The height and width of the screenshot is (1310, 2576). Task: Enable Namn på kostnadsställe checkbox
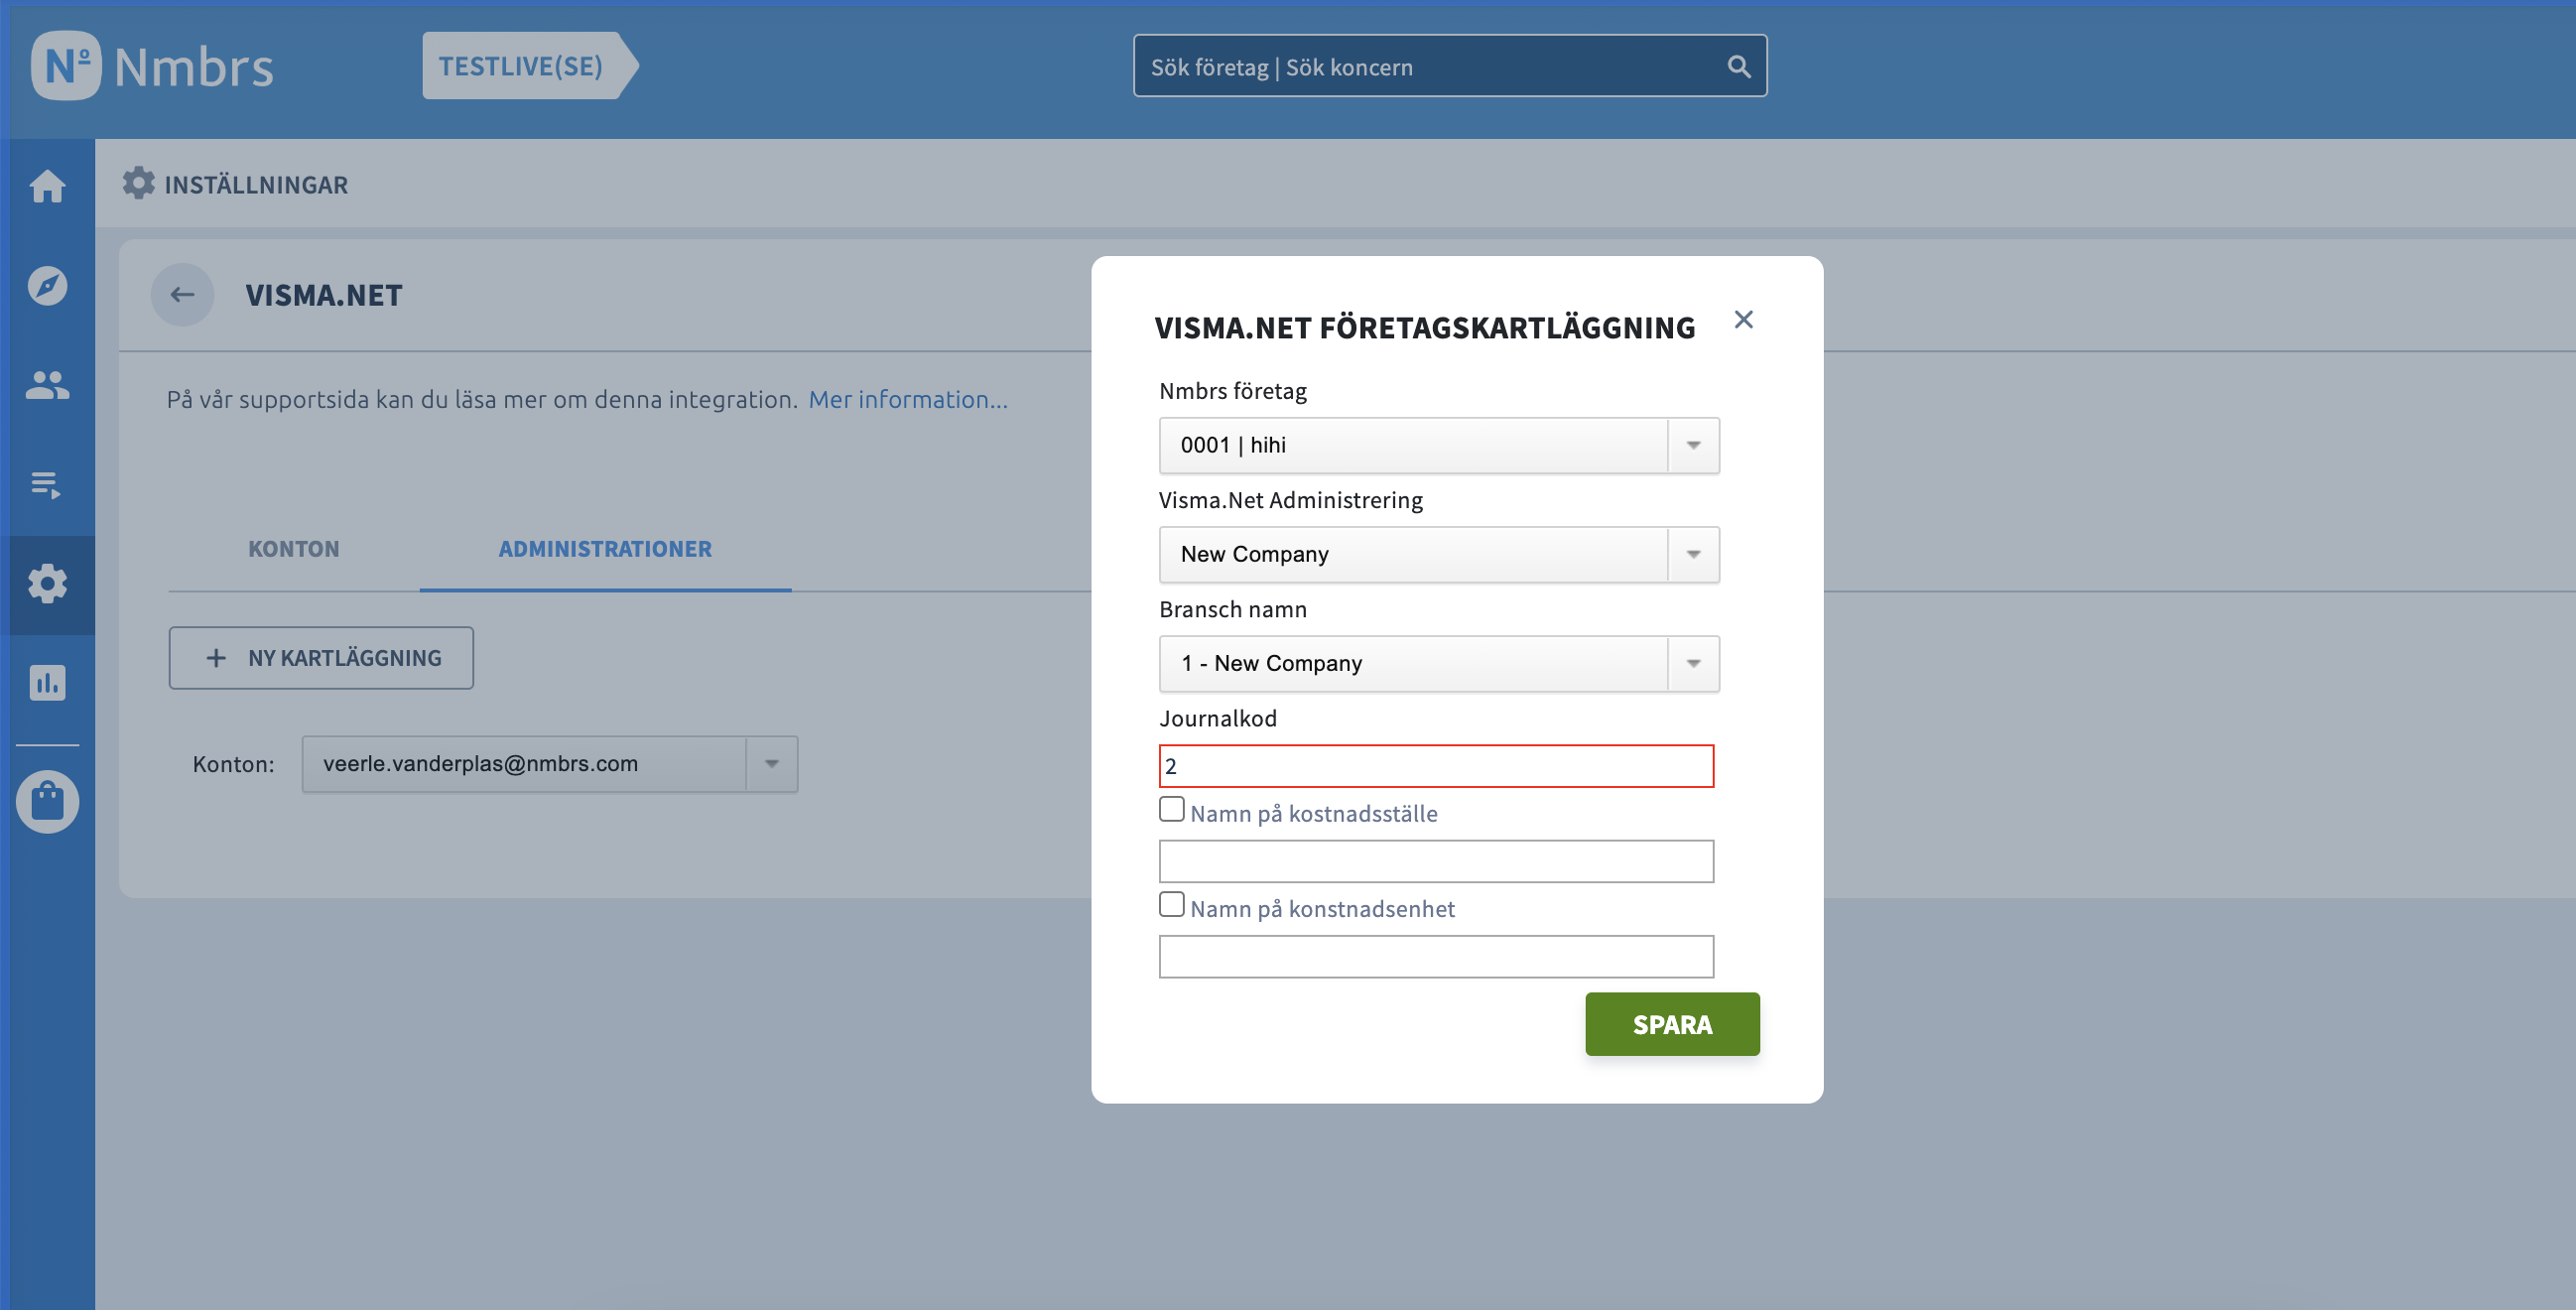tap(1171, 809)
